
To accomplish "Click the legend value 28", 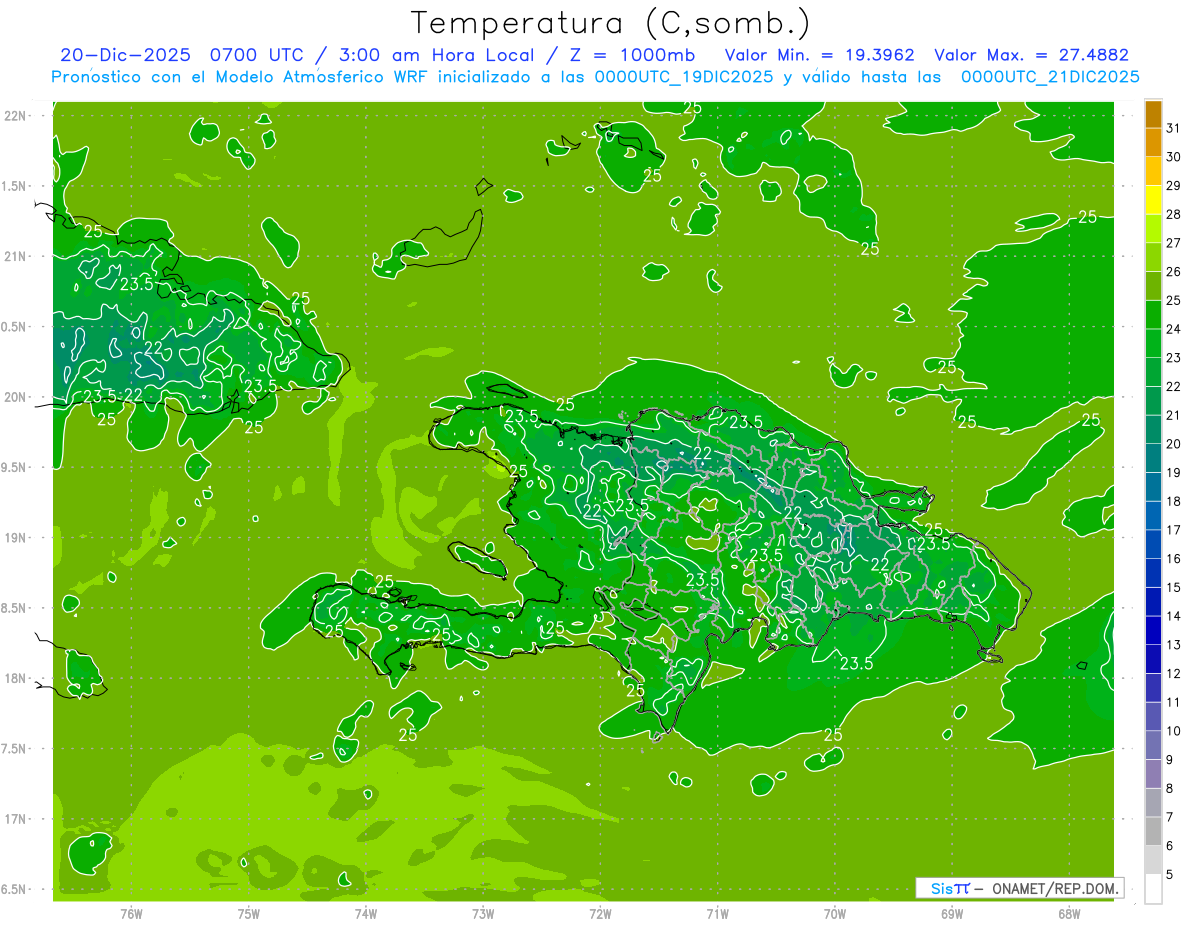I will [x=1173, y=215].
